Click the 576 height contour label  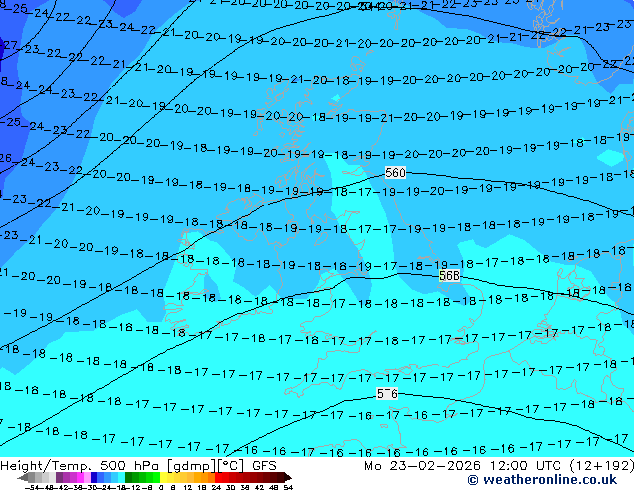tap(387, 393)
